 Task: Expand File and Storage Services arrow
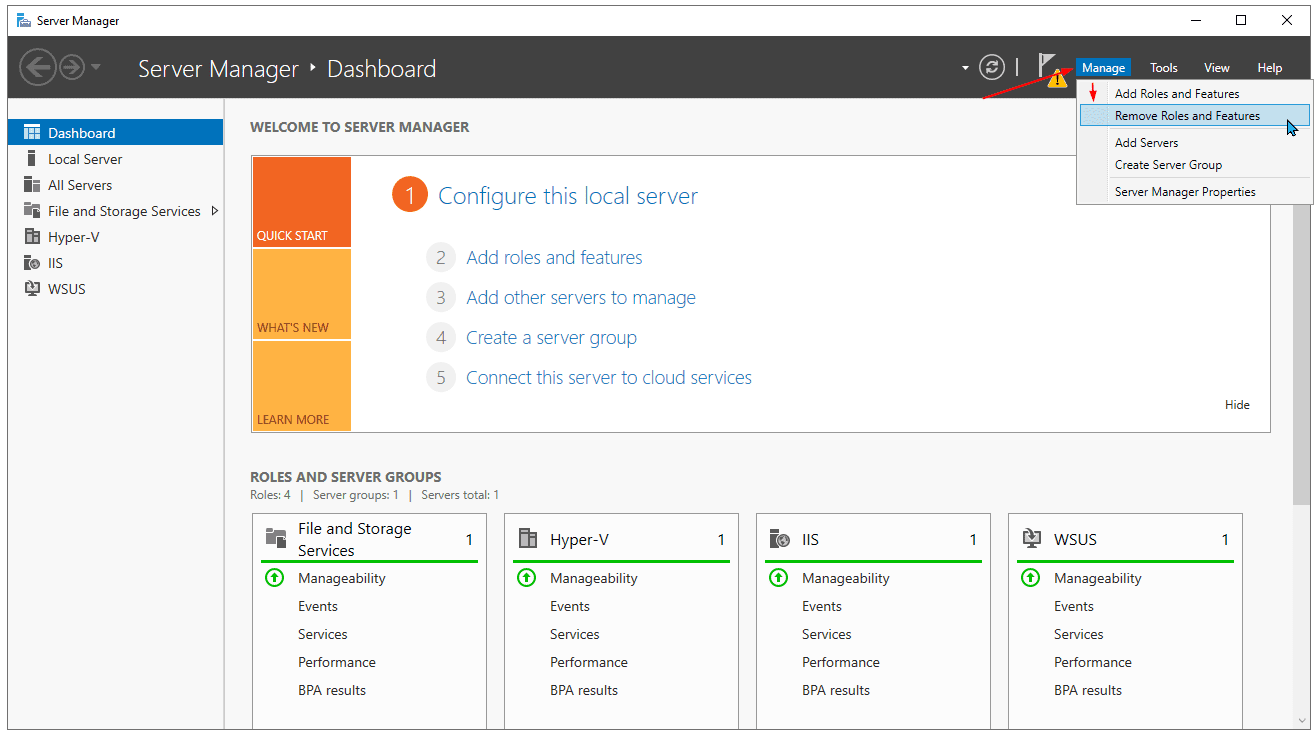[x=214, y=211]
